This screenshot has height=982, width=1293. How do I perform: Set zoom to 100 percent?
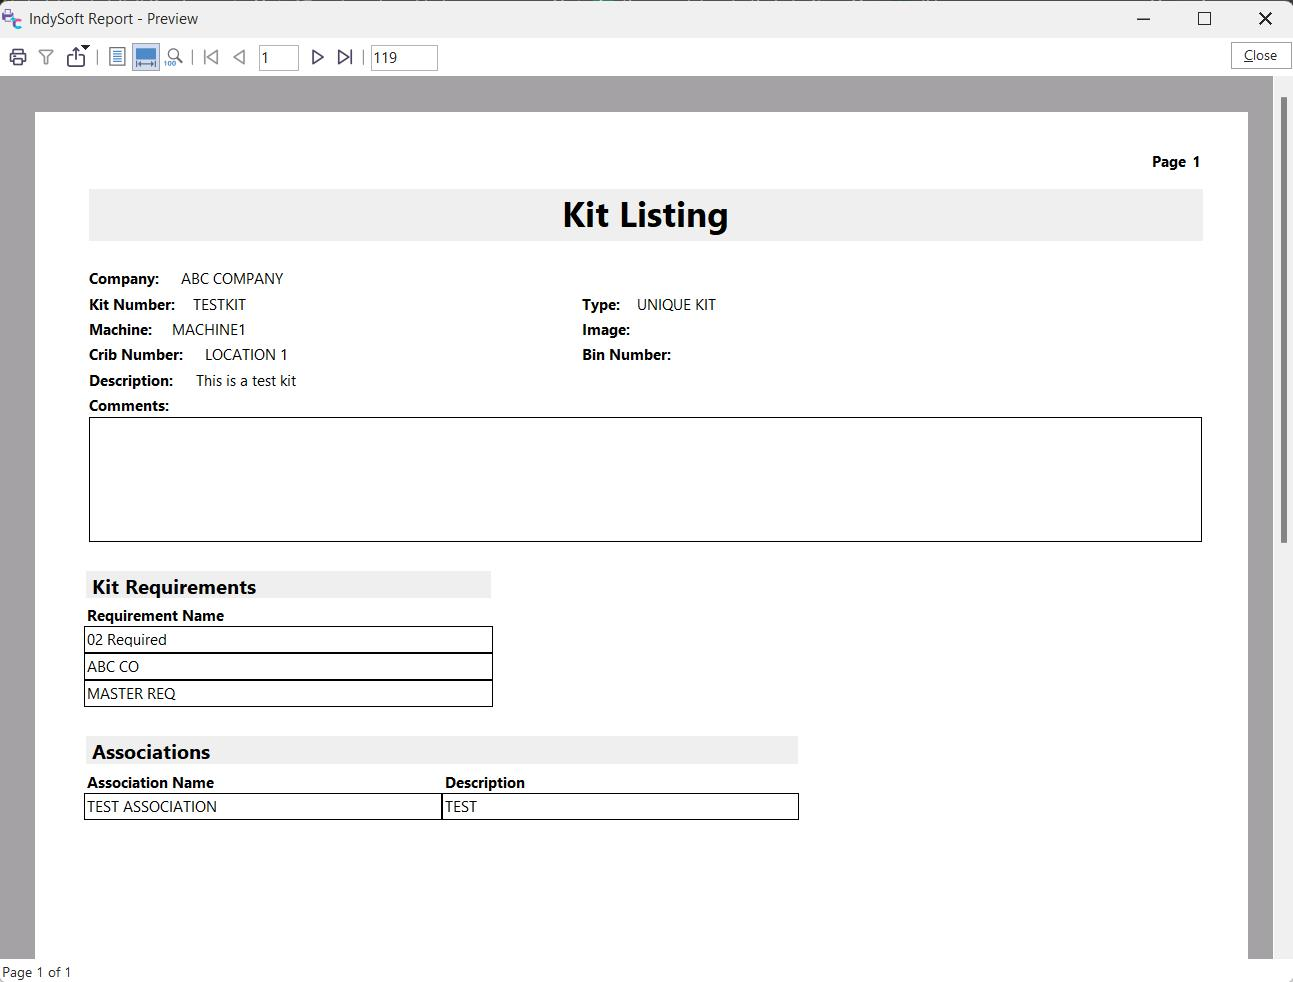(x=174, y=58)
